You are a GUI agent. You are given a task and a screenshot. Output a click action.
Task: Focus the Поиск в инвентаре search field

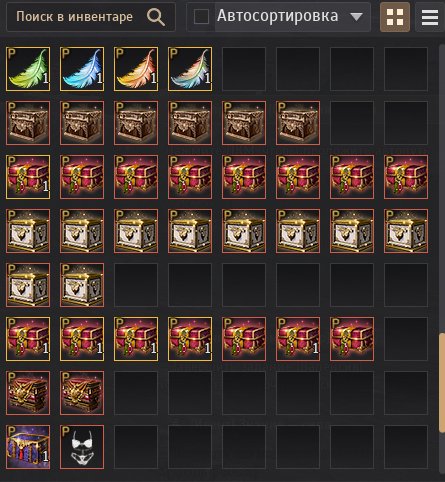[x=91, y=17]
